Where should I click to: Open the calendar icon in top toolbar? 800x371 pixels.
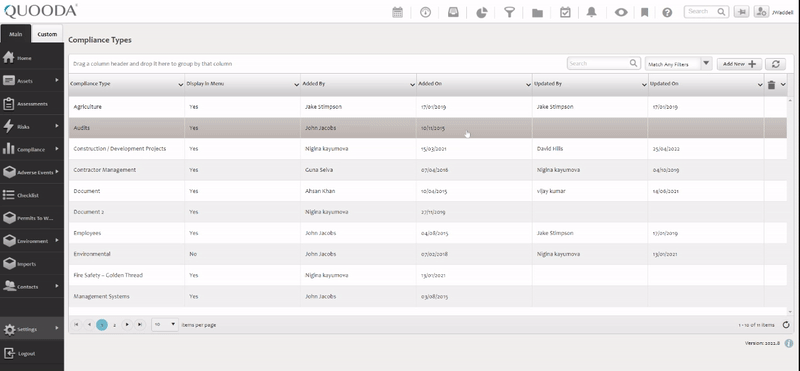tap(397, 12)
